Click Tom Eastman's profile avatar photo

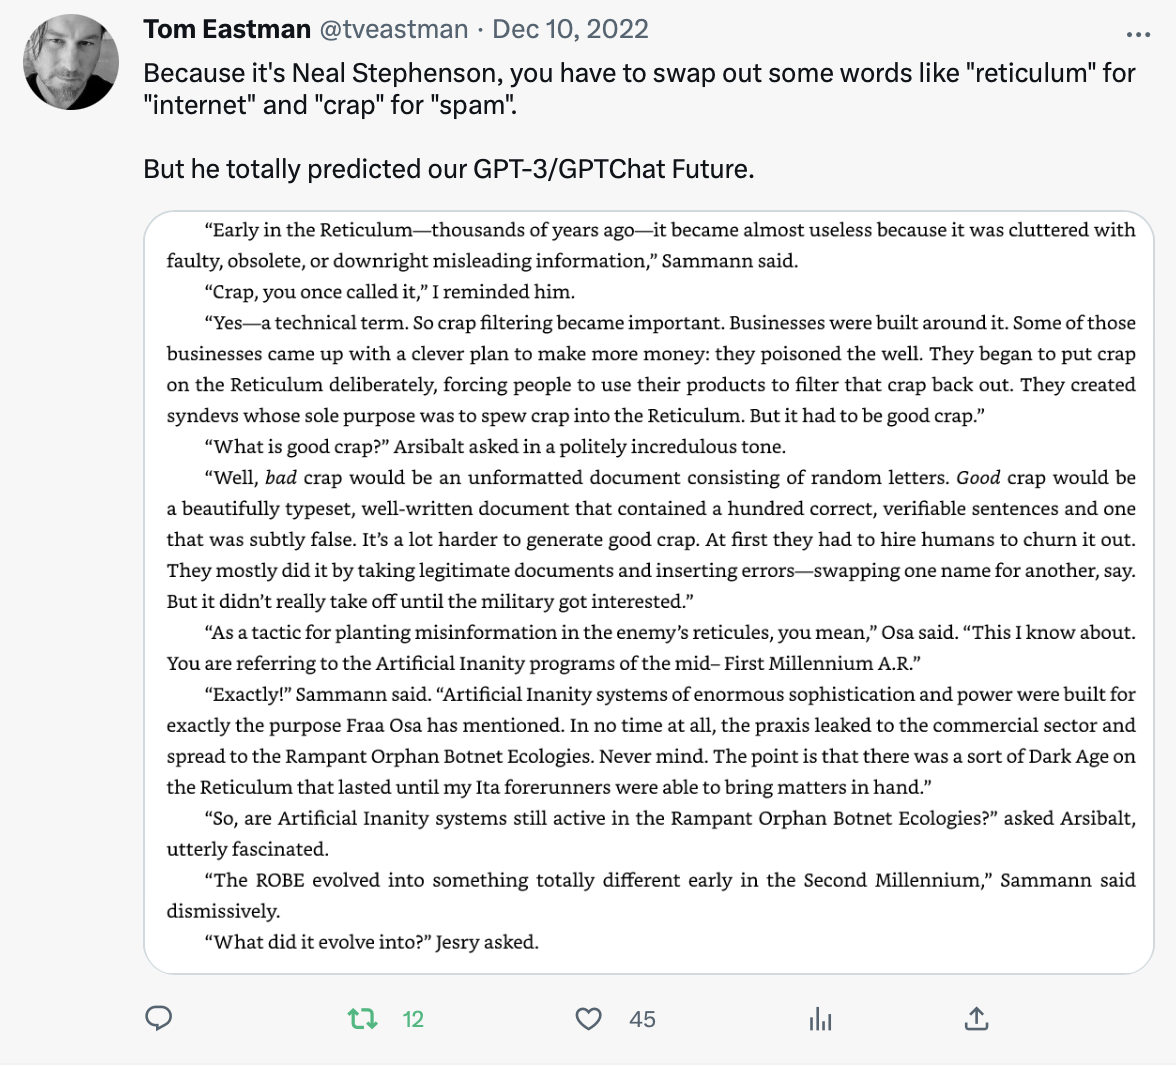tap(72, 62)
